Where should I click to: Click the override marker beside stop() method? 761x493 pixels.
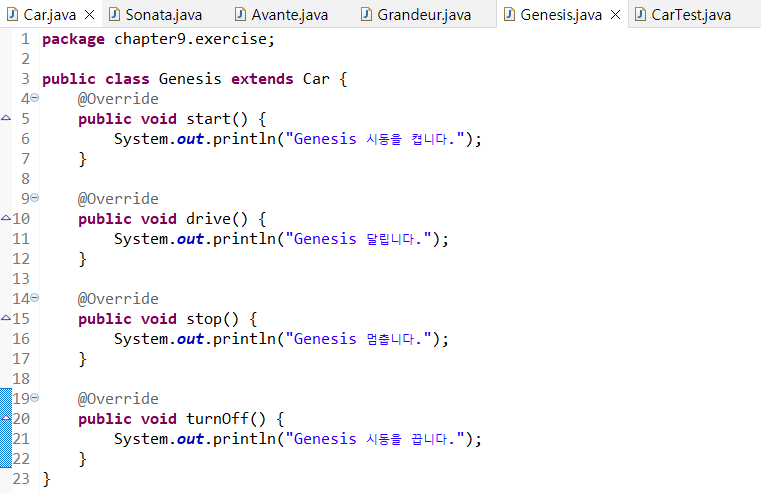pyautogui.click(x=6, y=319)
